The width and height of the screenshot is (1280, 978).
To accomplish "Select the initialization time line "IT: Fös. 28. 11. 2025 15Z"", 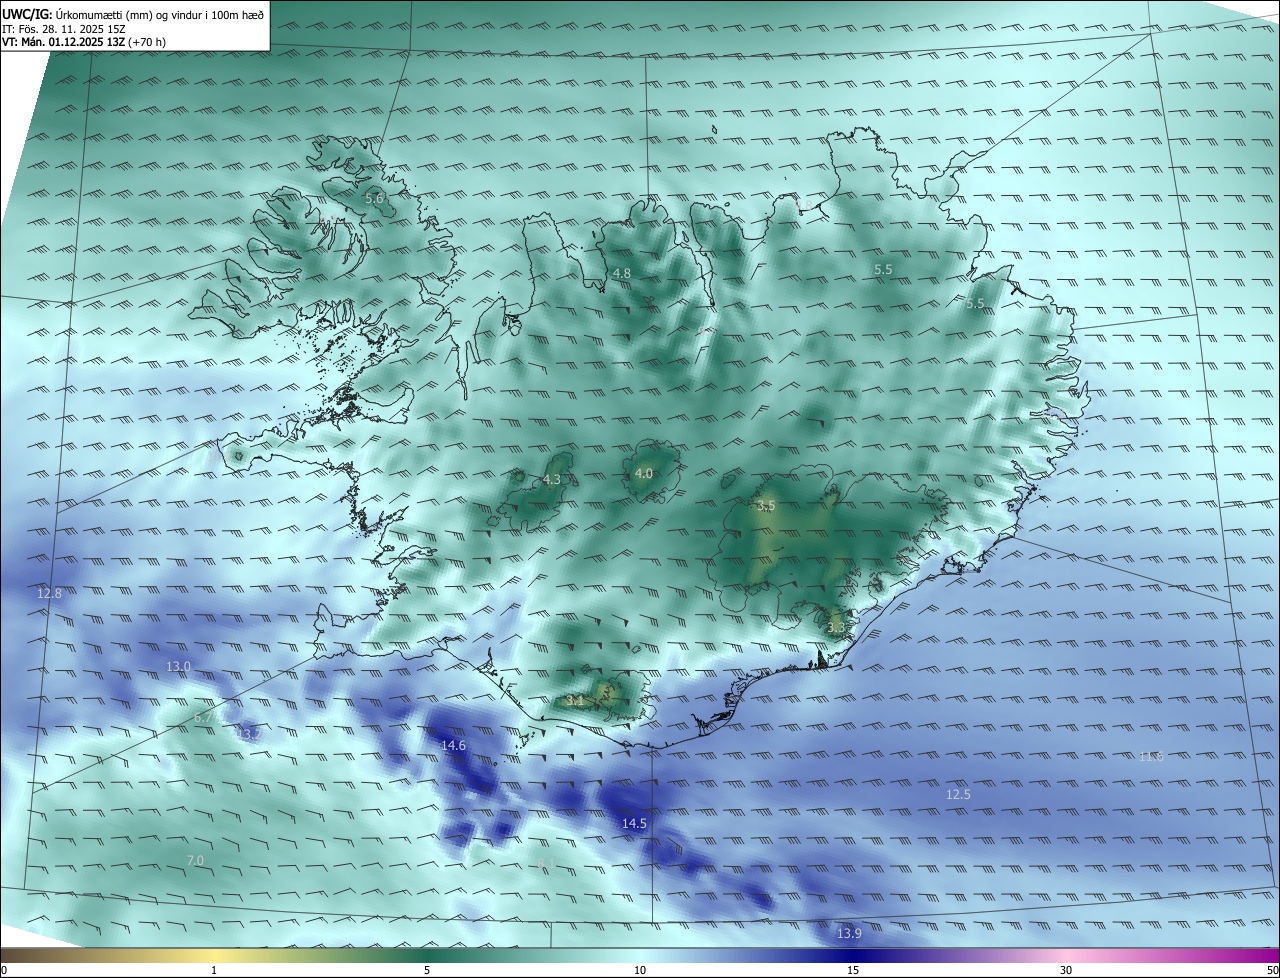I will [x=63, y=29].
